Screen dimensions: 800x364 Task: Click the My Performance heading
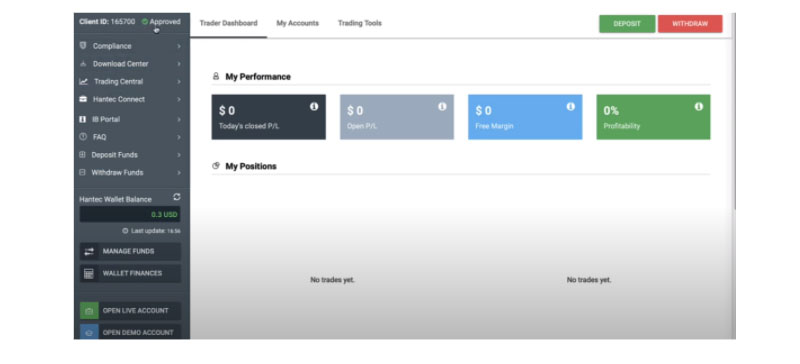pos(258,77)
